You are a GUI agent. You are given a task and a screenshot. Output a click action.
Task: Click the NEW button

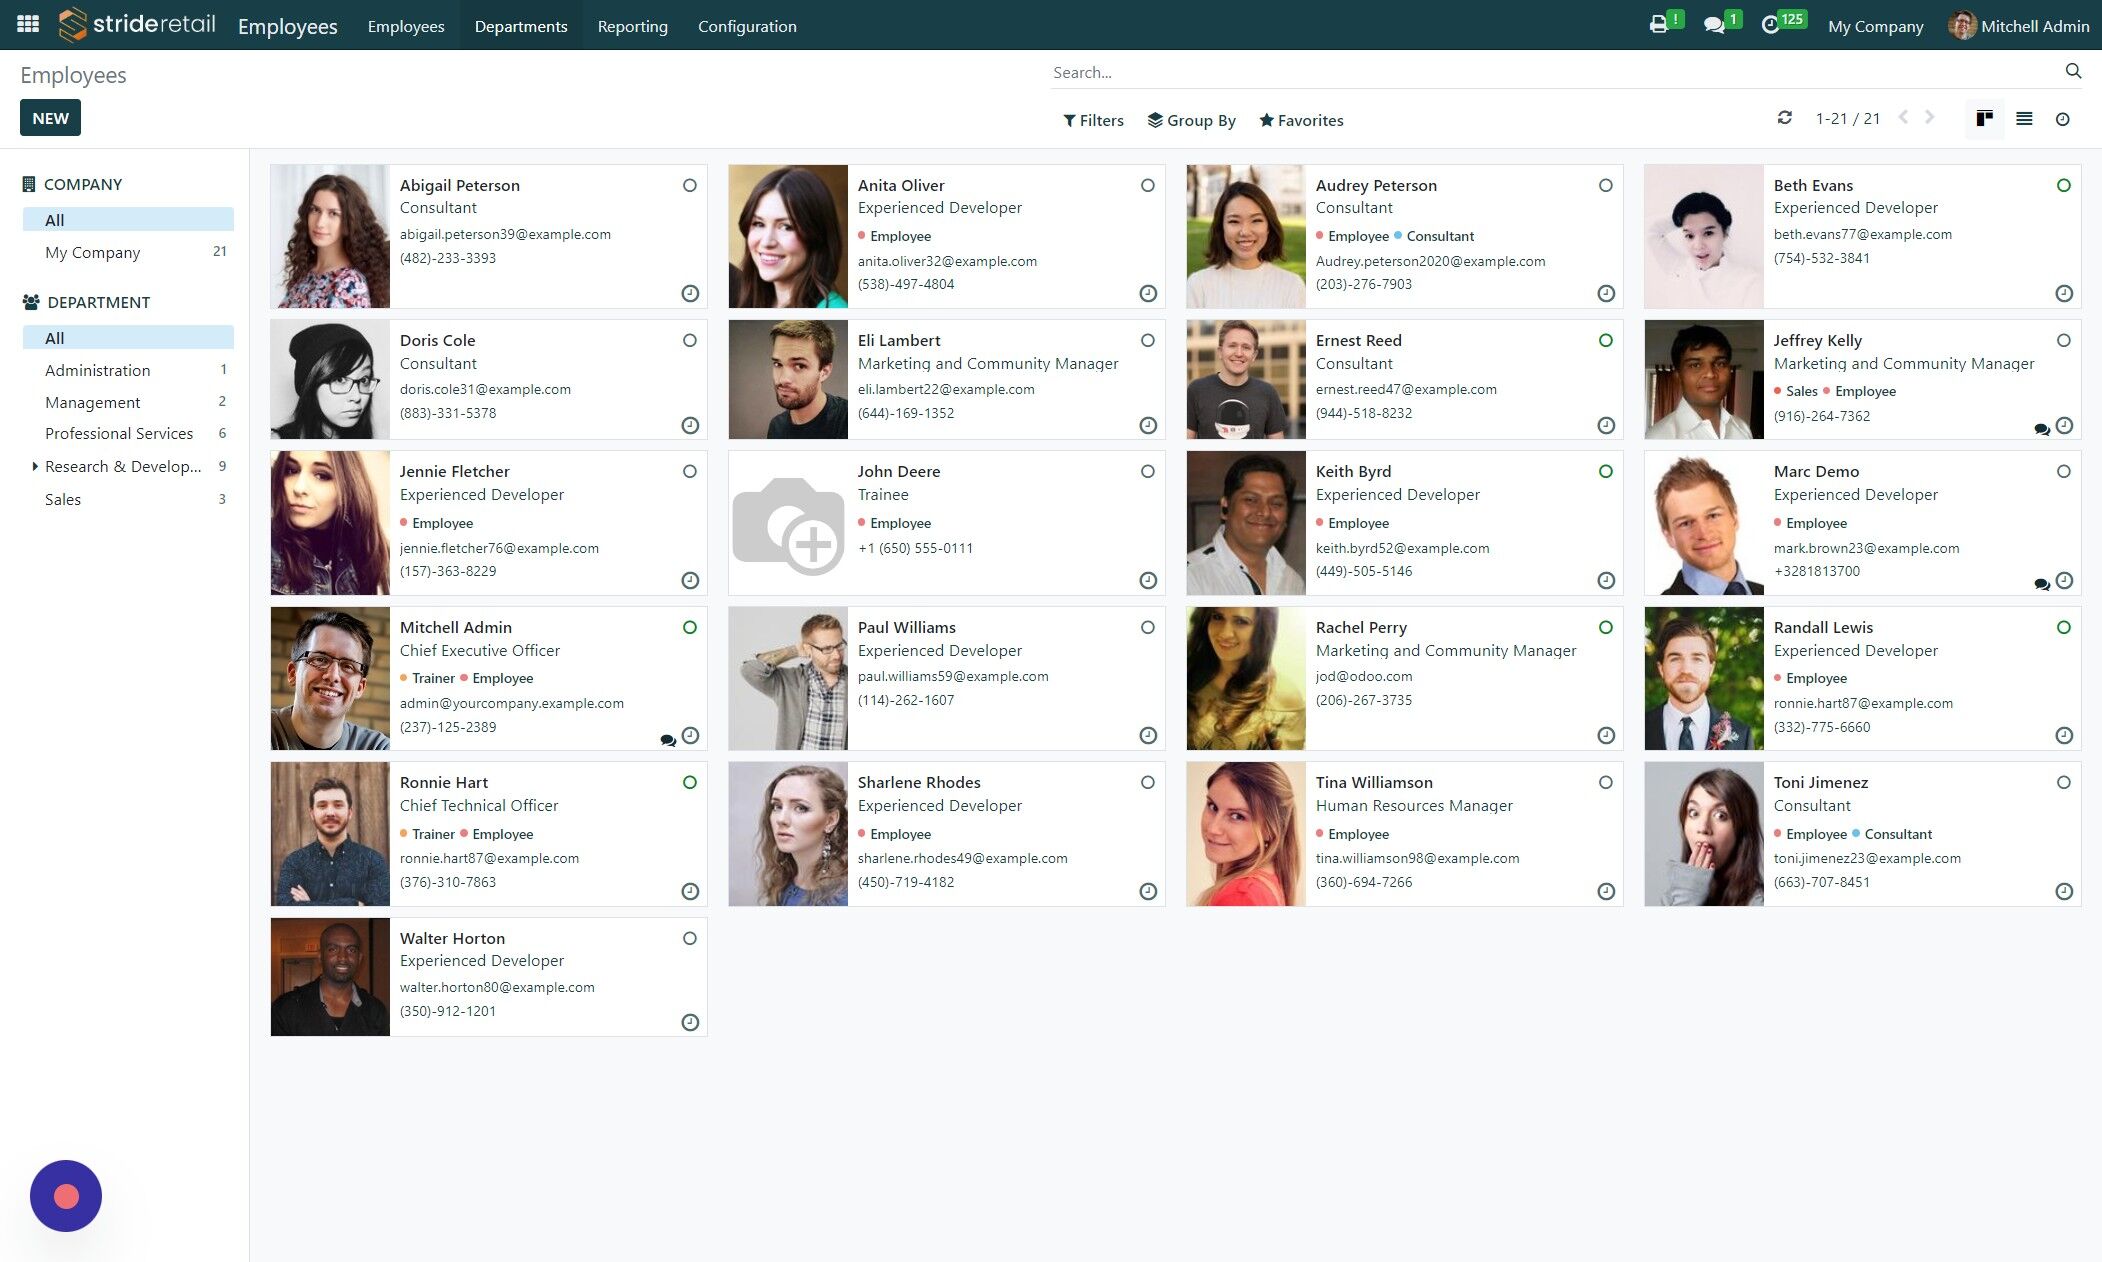50,118
